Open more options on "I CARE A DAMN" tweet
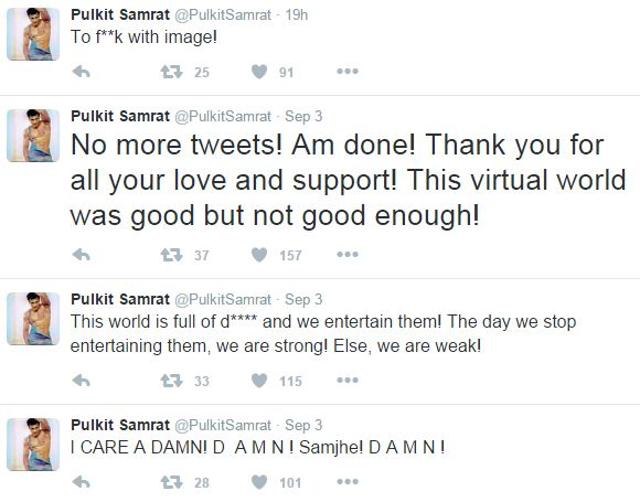640x502 pixels. tap(348, 482)
